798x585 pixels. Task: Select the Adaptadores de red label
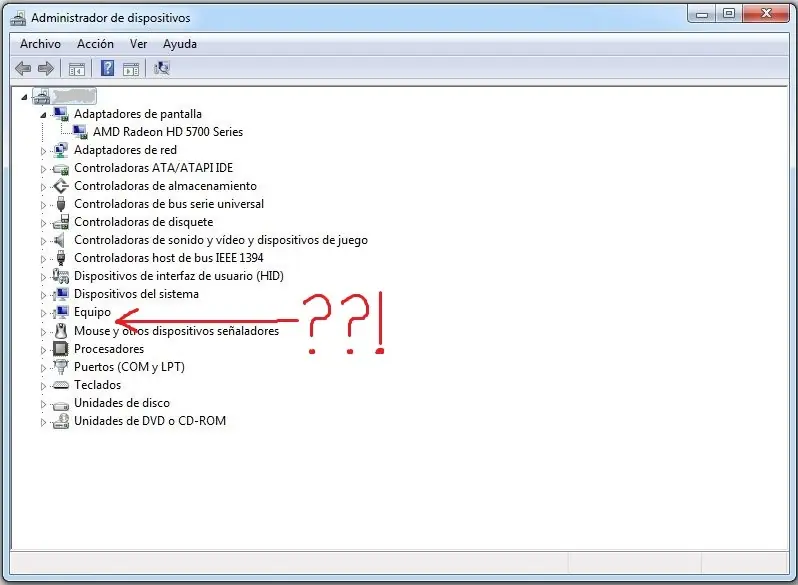(125, 150)
